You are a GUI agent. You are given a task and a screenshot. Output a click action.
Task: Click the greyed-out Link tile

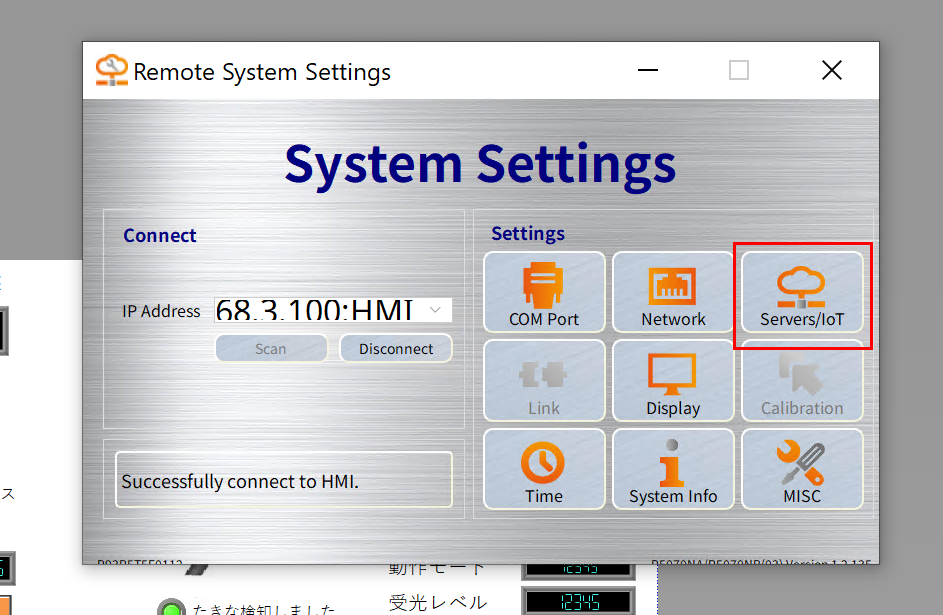point(544,381)
